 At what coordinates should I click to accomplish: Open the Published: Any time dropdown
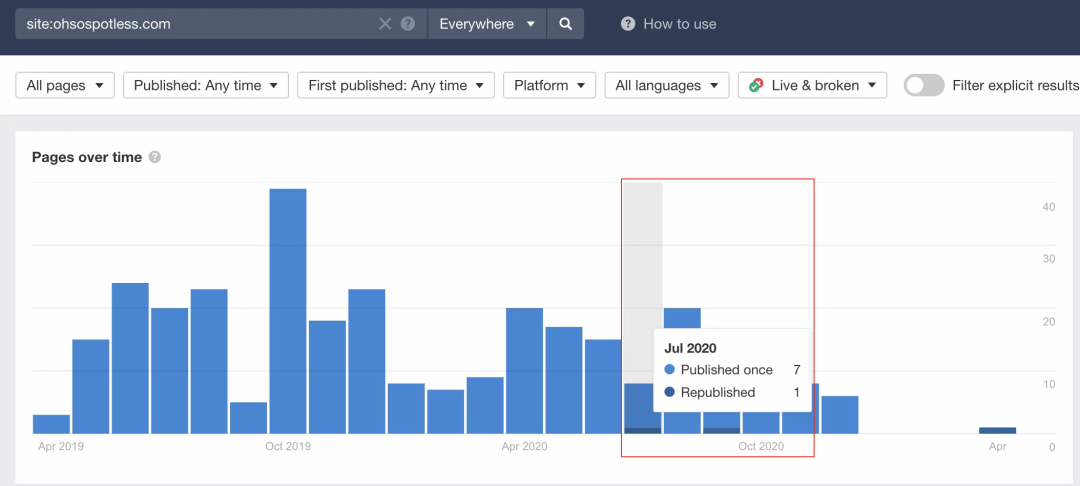pos(205,85)
